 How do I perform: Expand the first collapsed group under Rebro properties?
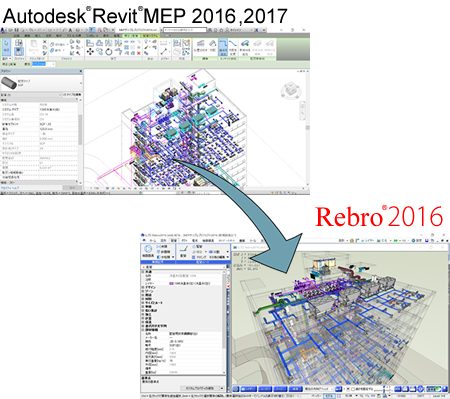click(143, 287)
